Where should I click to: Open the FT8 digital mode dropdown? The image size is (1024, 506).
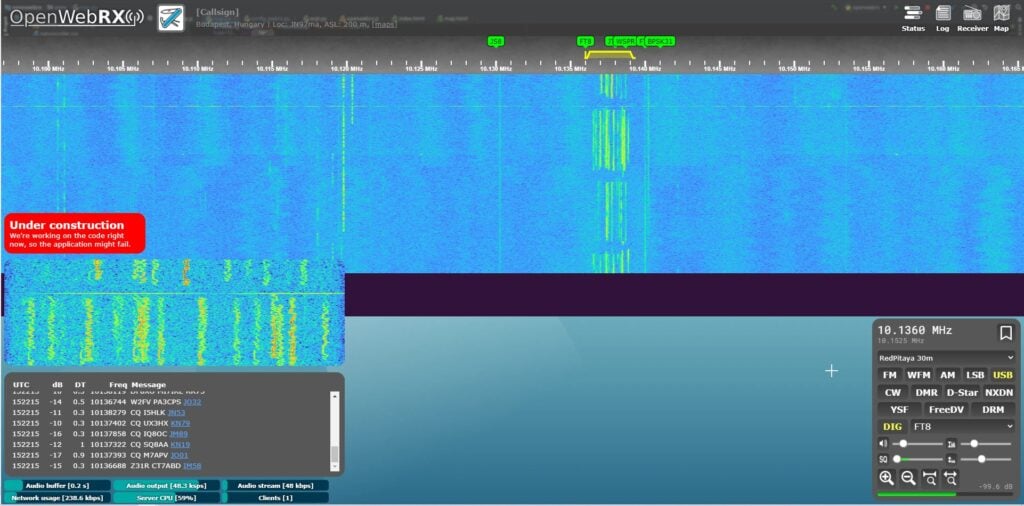tap(963, 426)
